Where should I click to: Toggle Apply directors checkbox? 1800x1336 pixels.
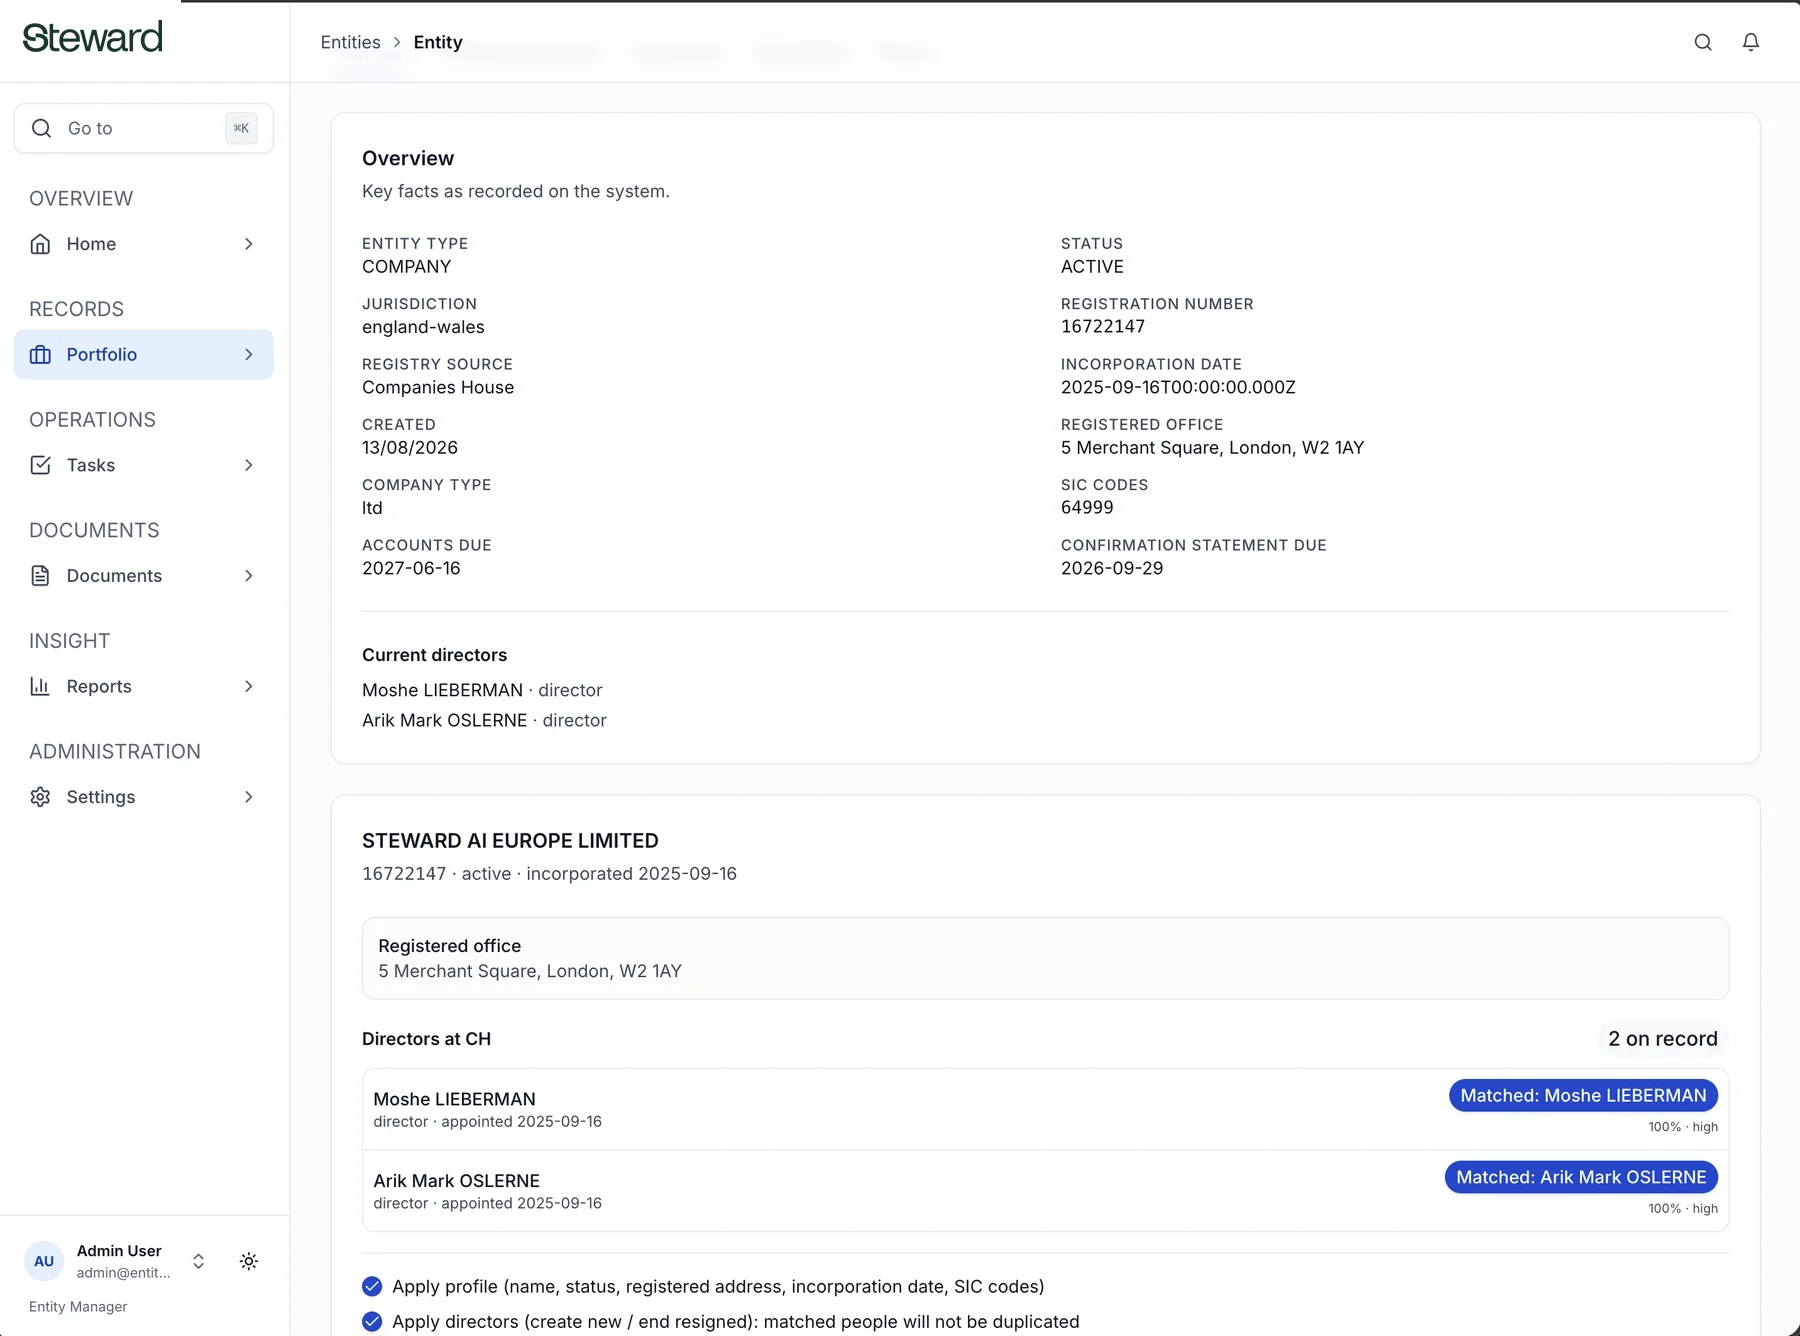click(x=372, y=1322)
